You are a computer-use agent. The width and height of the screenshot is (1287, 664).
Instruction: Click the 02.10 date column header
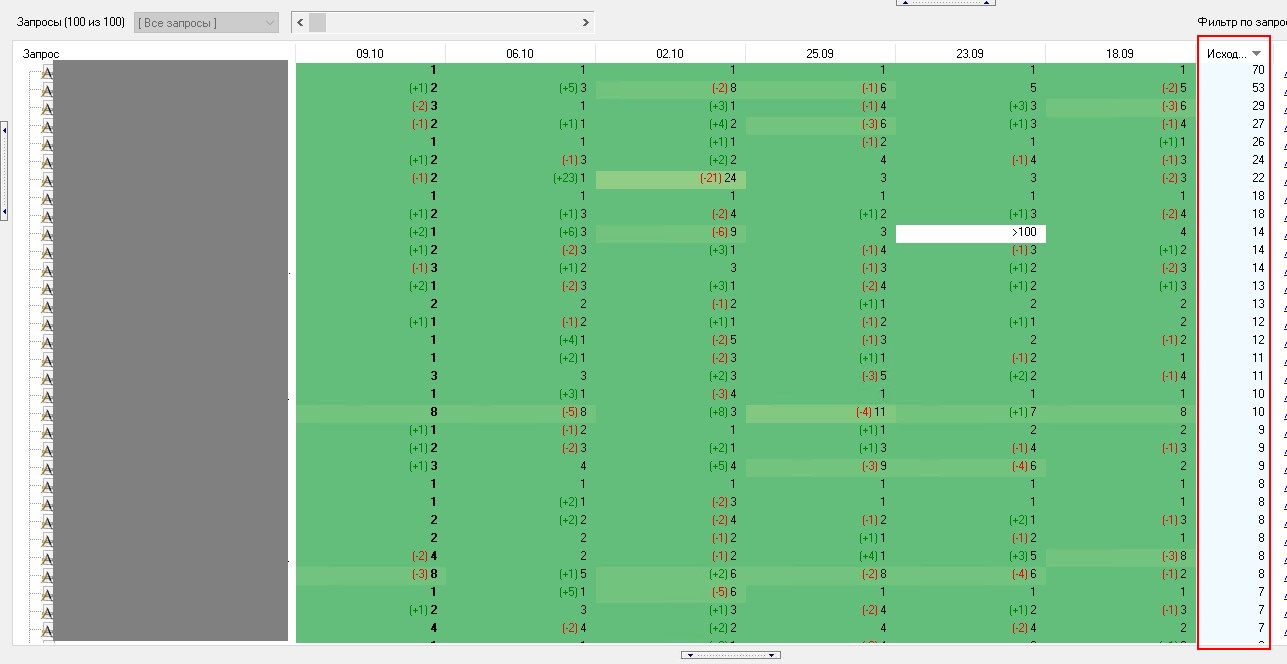pyautogui.click(x=670, y=54)
